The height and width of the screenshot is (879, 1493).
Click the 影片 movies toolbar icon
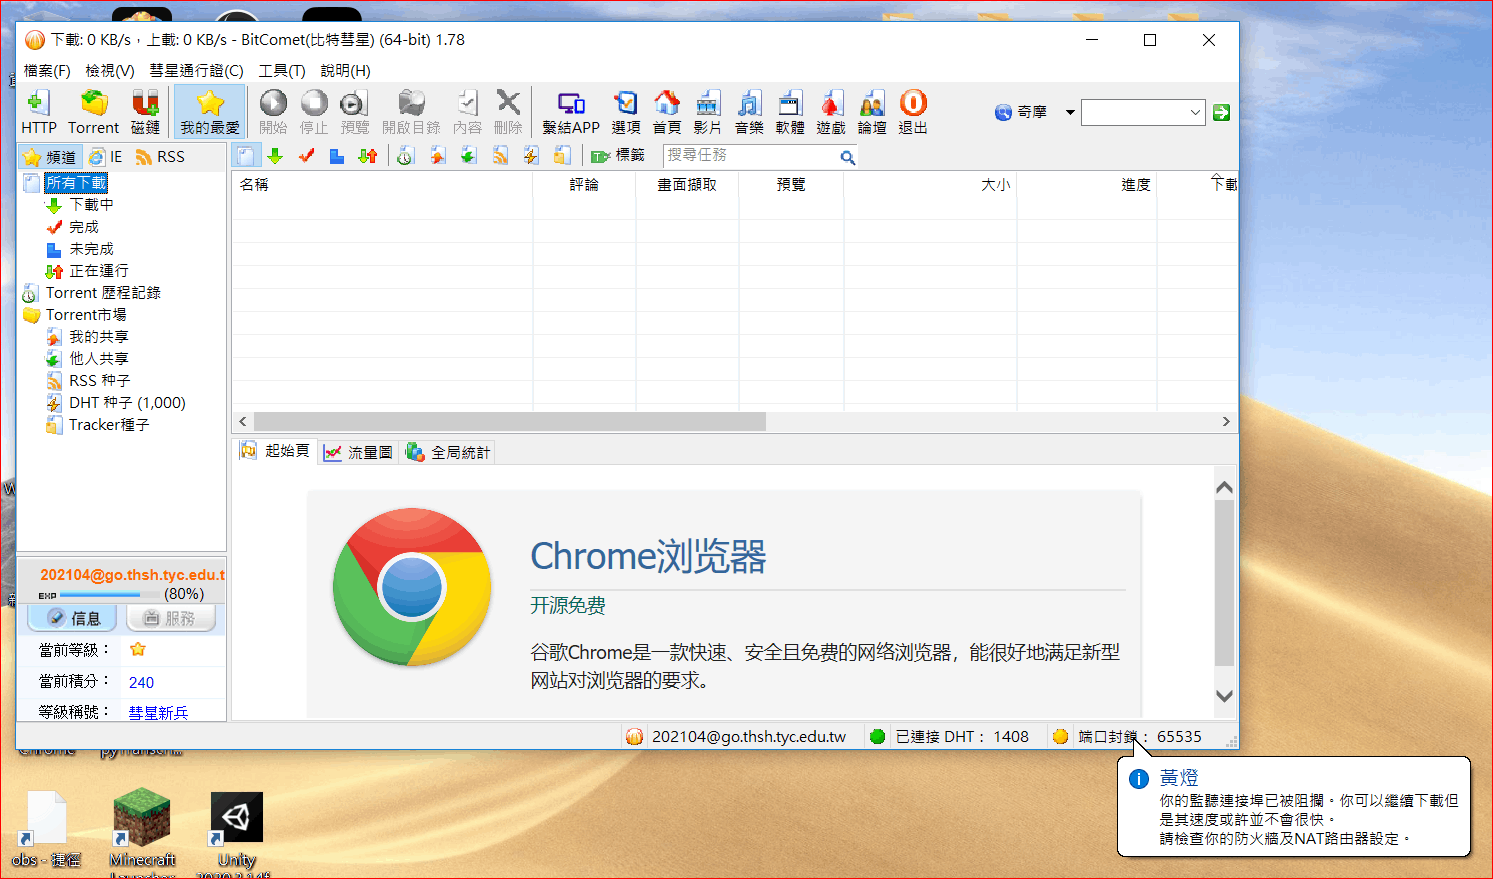[x=707, y=112]
